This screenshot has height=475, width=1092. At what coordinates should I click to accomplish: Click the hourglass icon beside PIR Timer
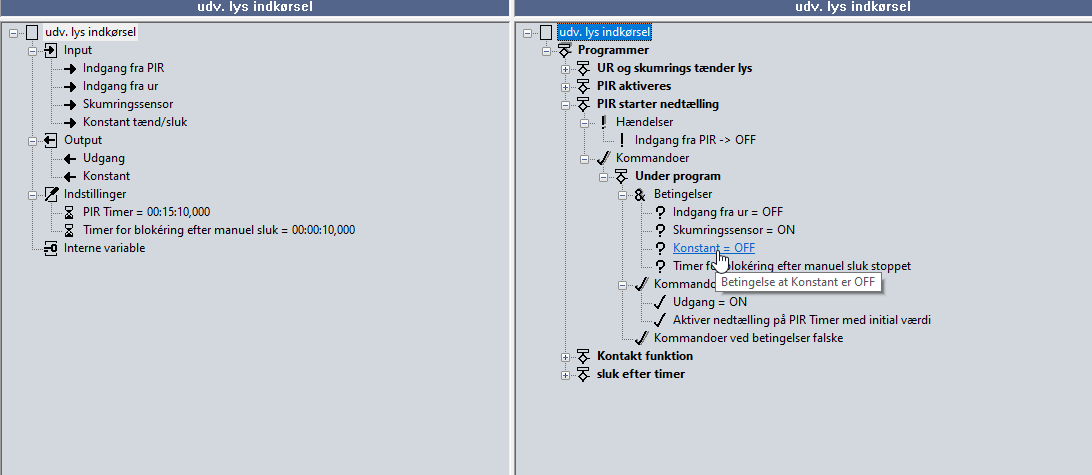pos(69,212)
